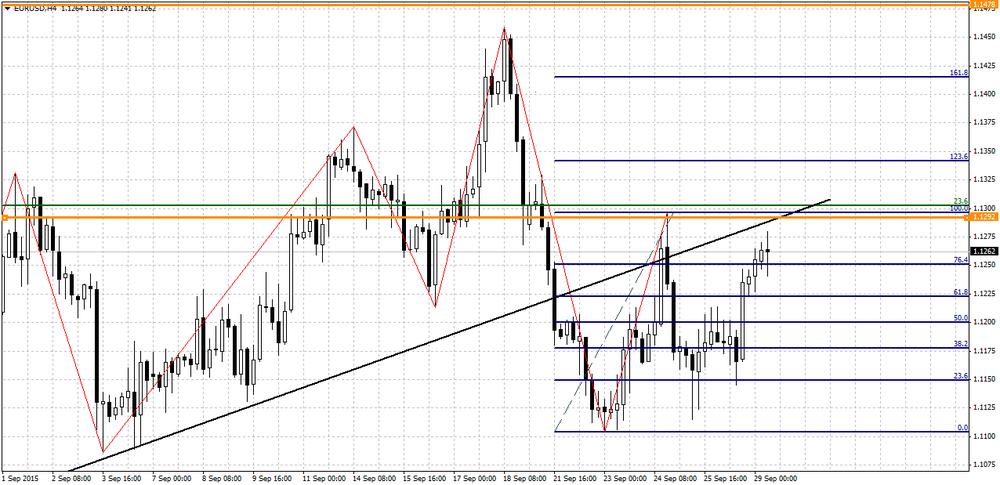Click the EURUSD,H4 chart title text

point(34,8)
